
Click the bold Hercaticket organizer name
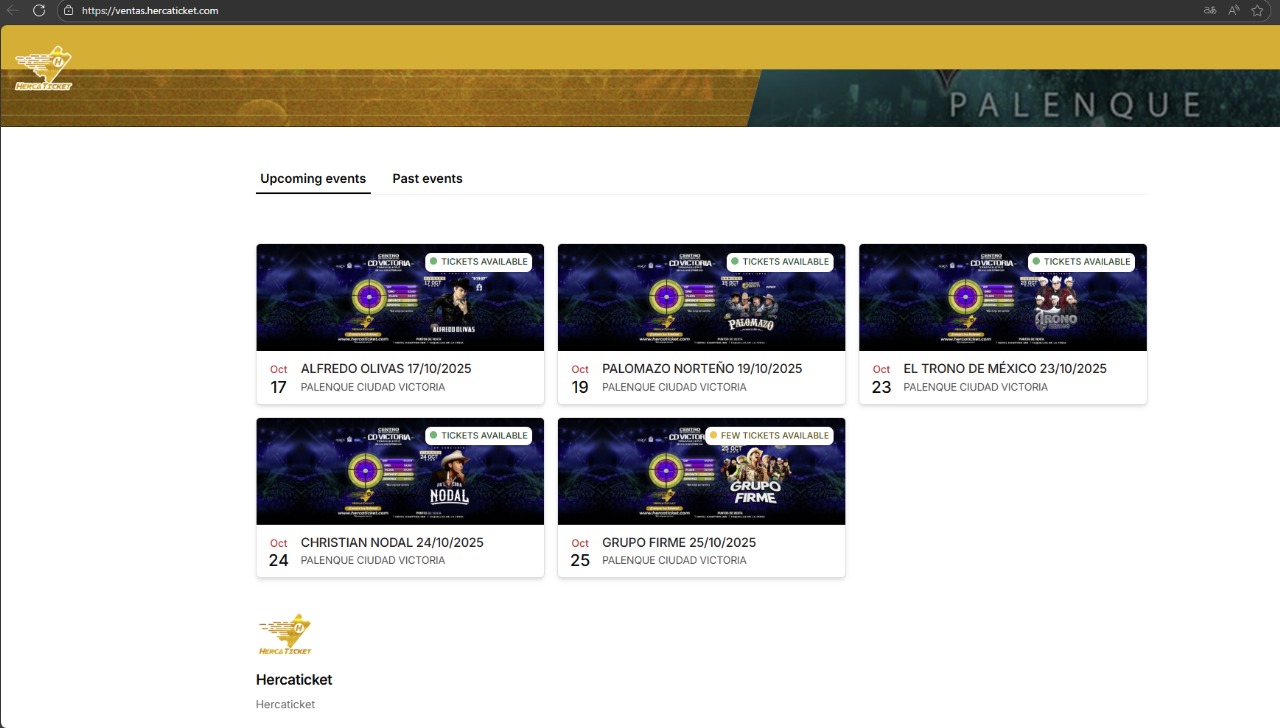click(294, 680)
